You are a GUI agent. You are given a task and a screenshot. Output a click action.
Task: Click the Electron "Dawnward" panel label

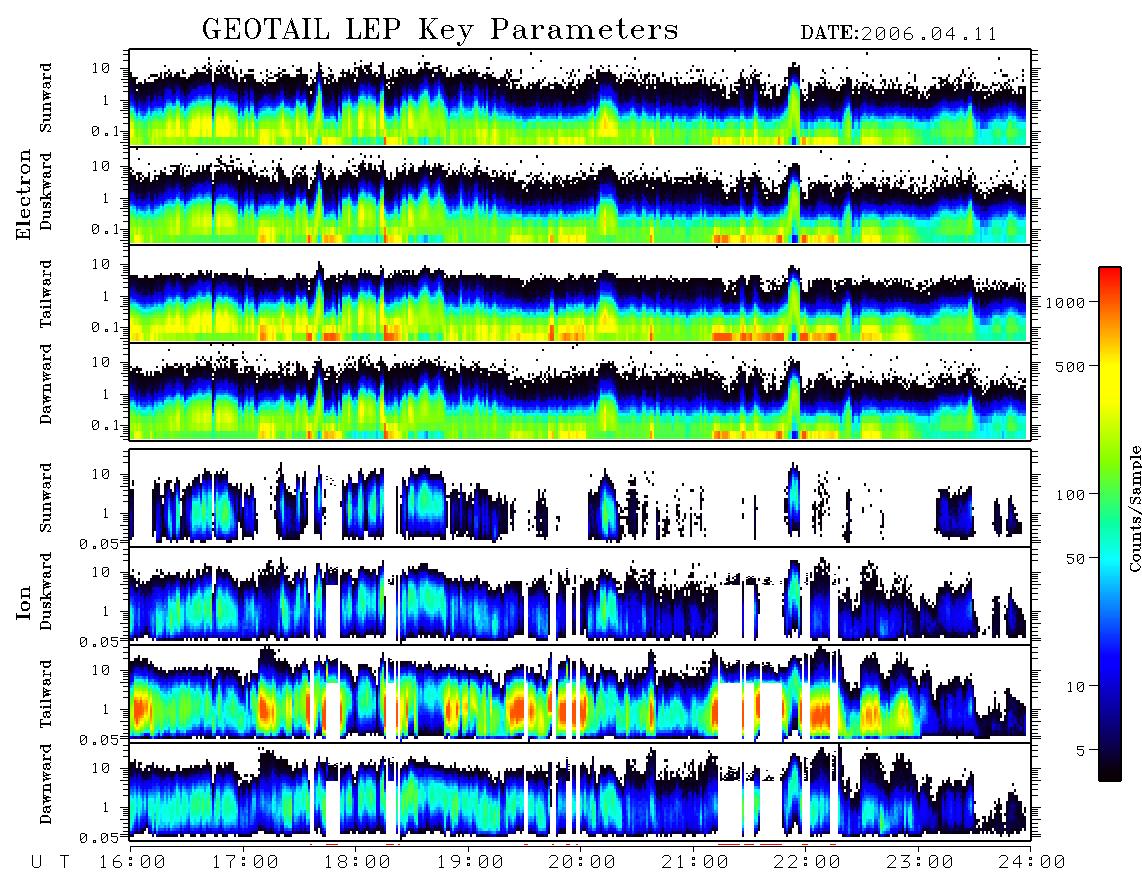(x=46, y=384)
